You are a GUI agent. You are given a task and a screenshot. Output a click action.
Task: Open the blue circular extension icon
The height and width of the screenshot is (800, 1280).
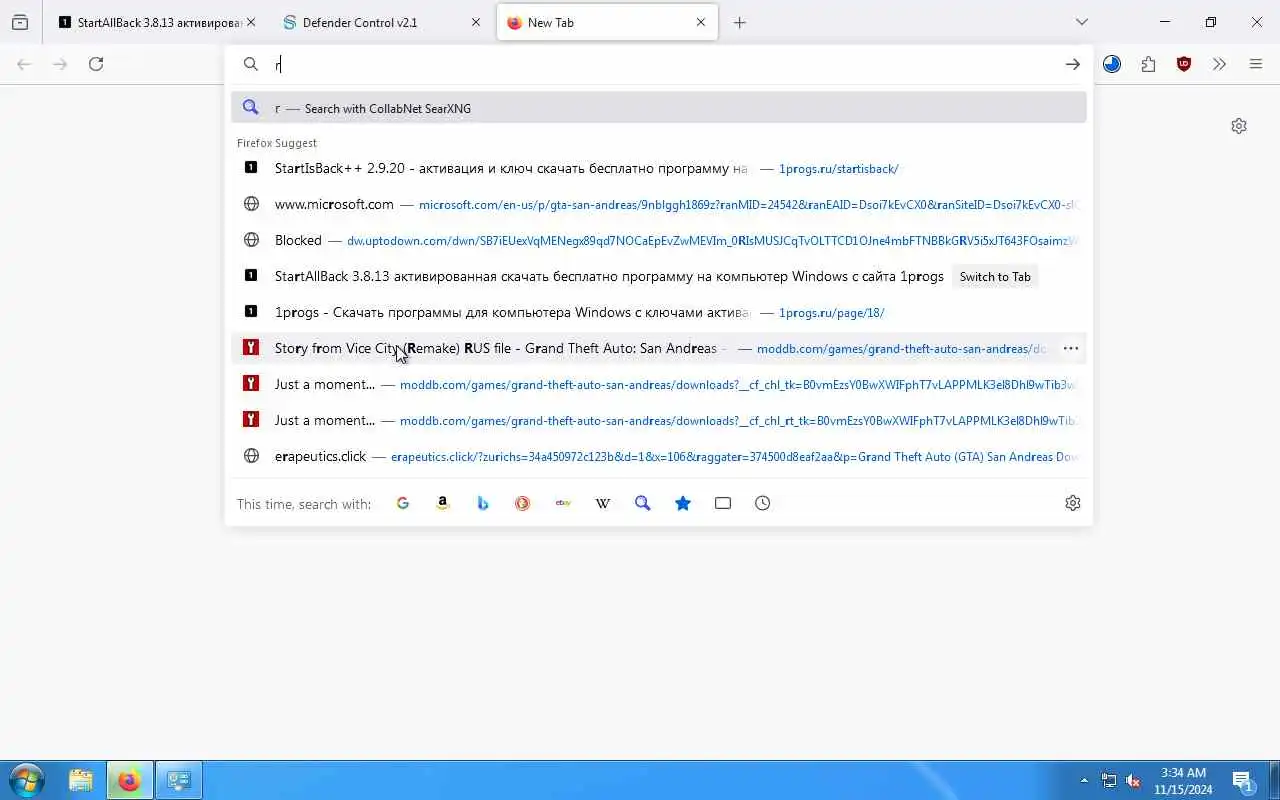[1112, 64]
